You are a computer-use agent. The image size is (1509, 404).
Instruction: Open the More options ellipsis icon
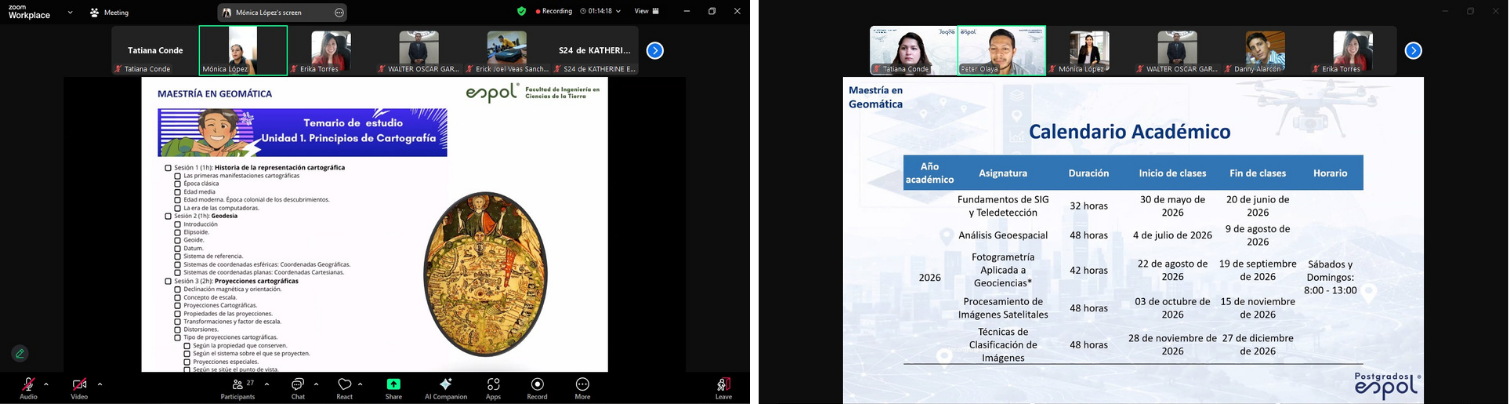582,384
